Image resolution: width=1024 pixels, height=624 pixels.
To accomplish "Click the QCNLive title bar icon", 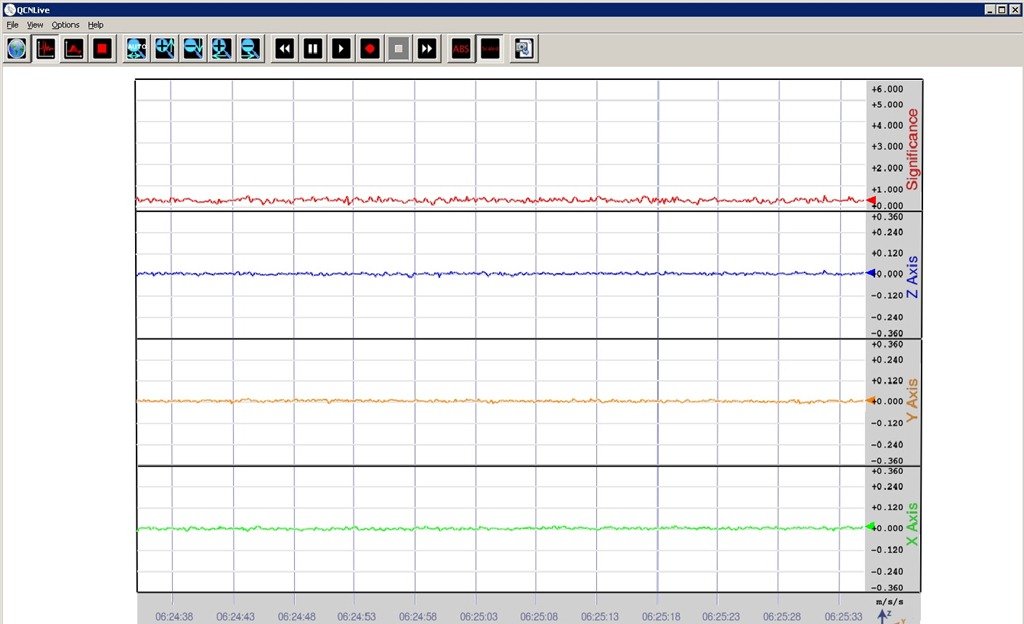I will pos(10,9).
